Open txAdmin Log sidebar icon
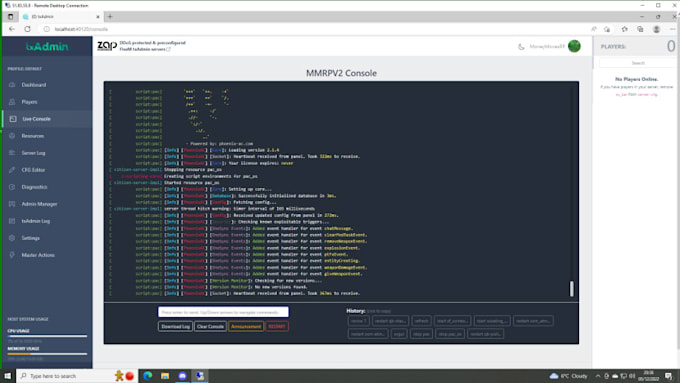This screenshot has width=680, height=383. pos(12,221)
